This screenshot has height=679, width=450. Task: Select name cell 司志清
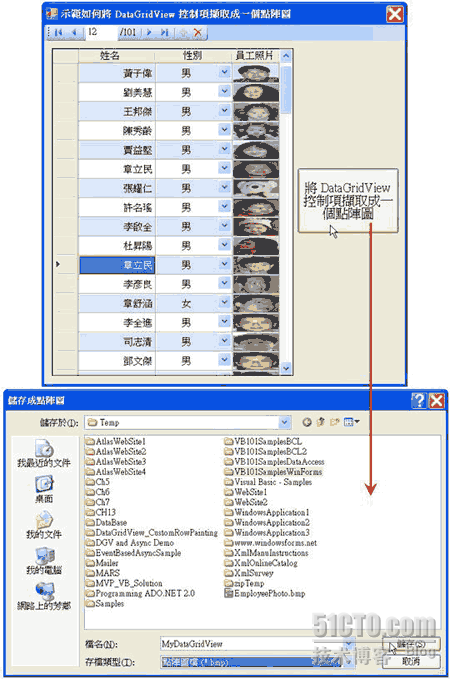click(117, 342)
